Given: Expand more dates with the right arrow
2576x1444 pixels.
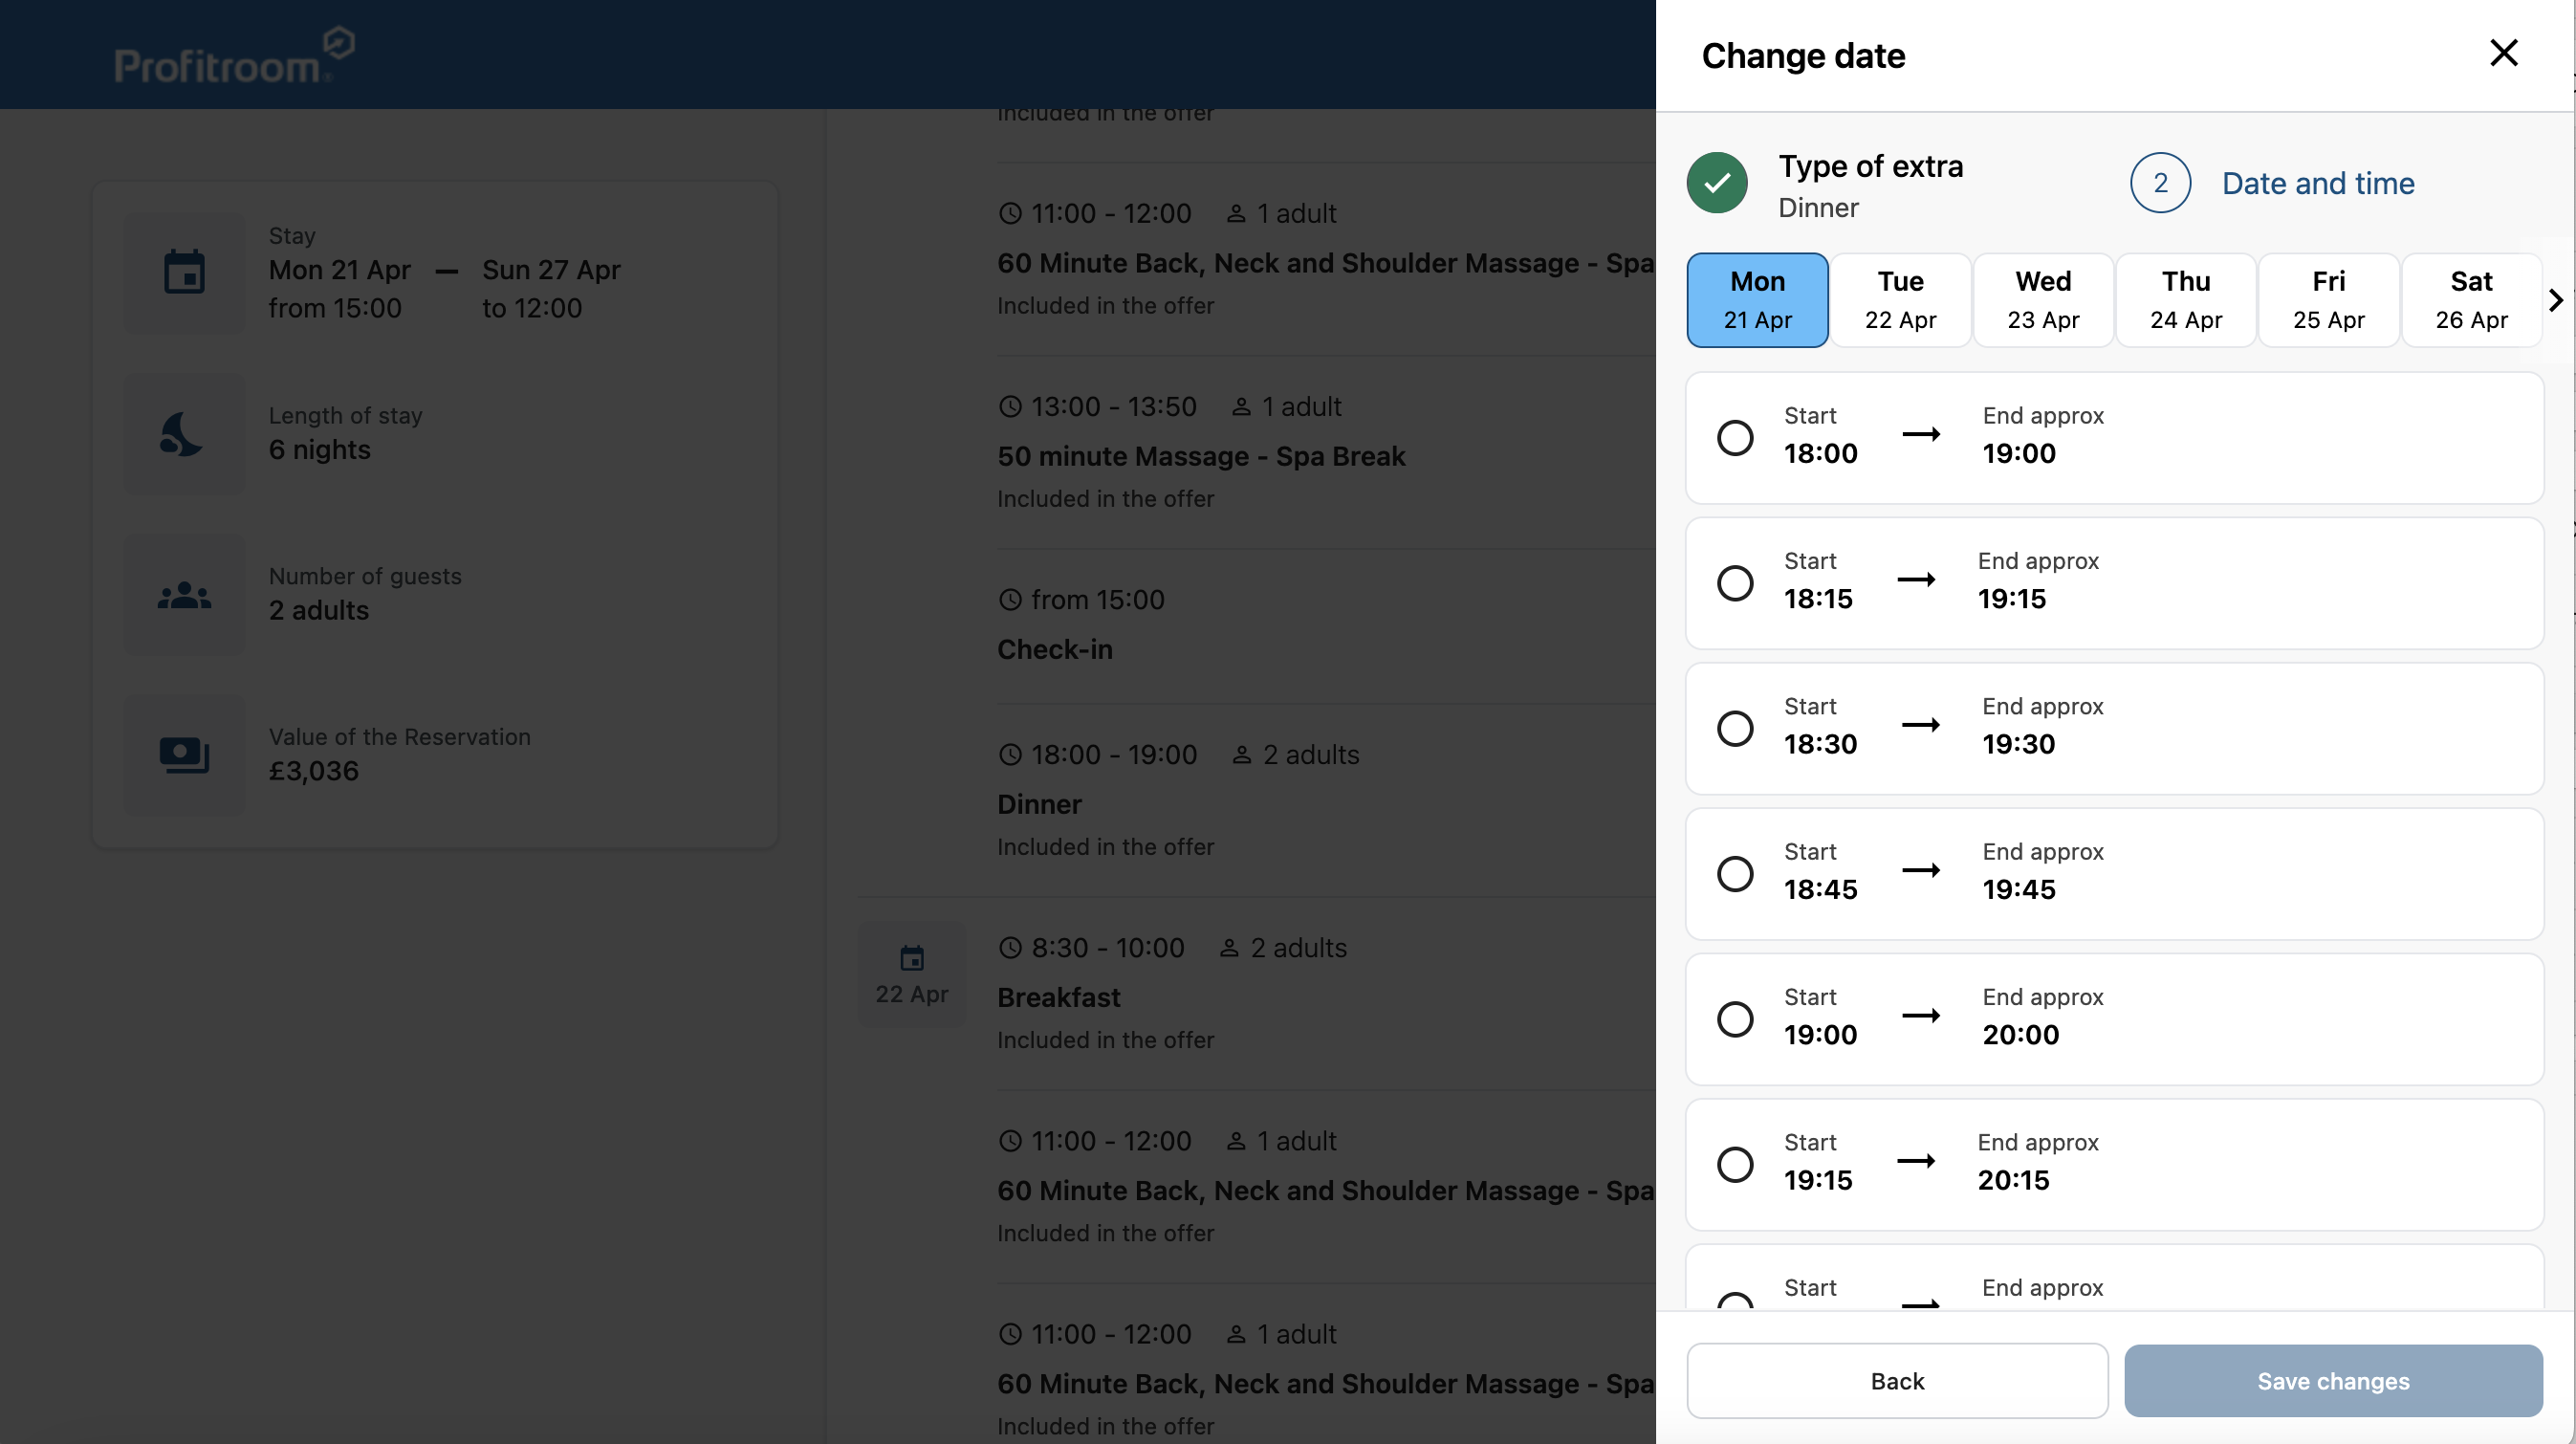Looking at the screenshot, I should (2556, 299).
